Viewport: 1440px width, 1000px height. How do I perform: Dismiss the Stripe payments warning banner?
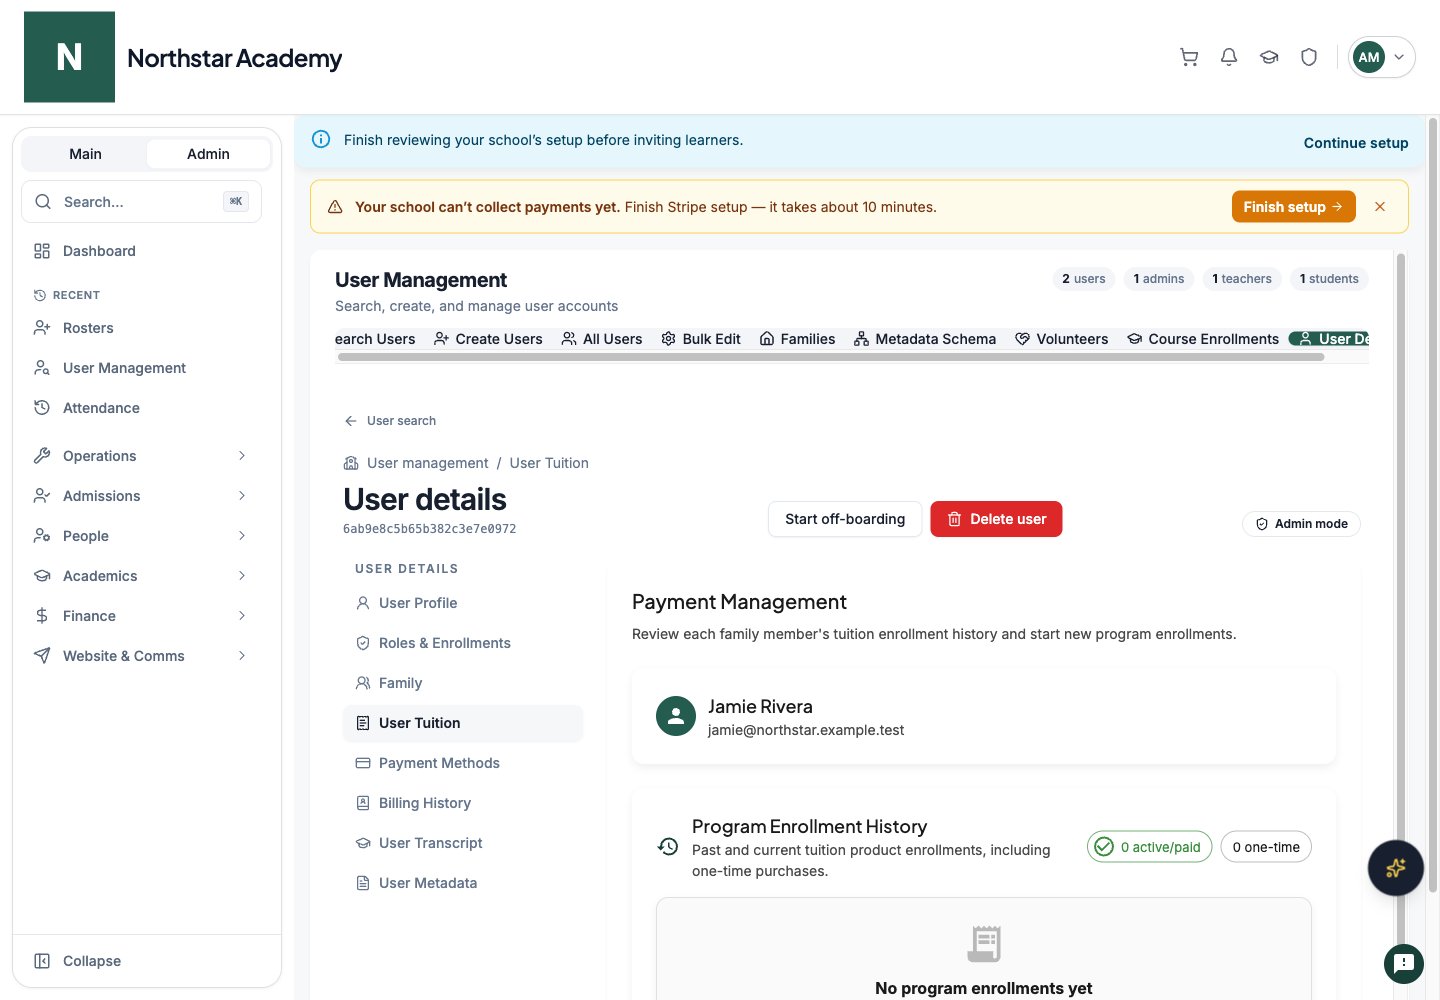point(1380,207)
